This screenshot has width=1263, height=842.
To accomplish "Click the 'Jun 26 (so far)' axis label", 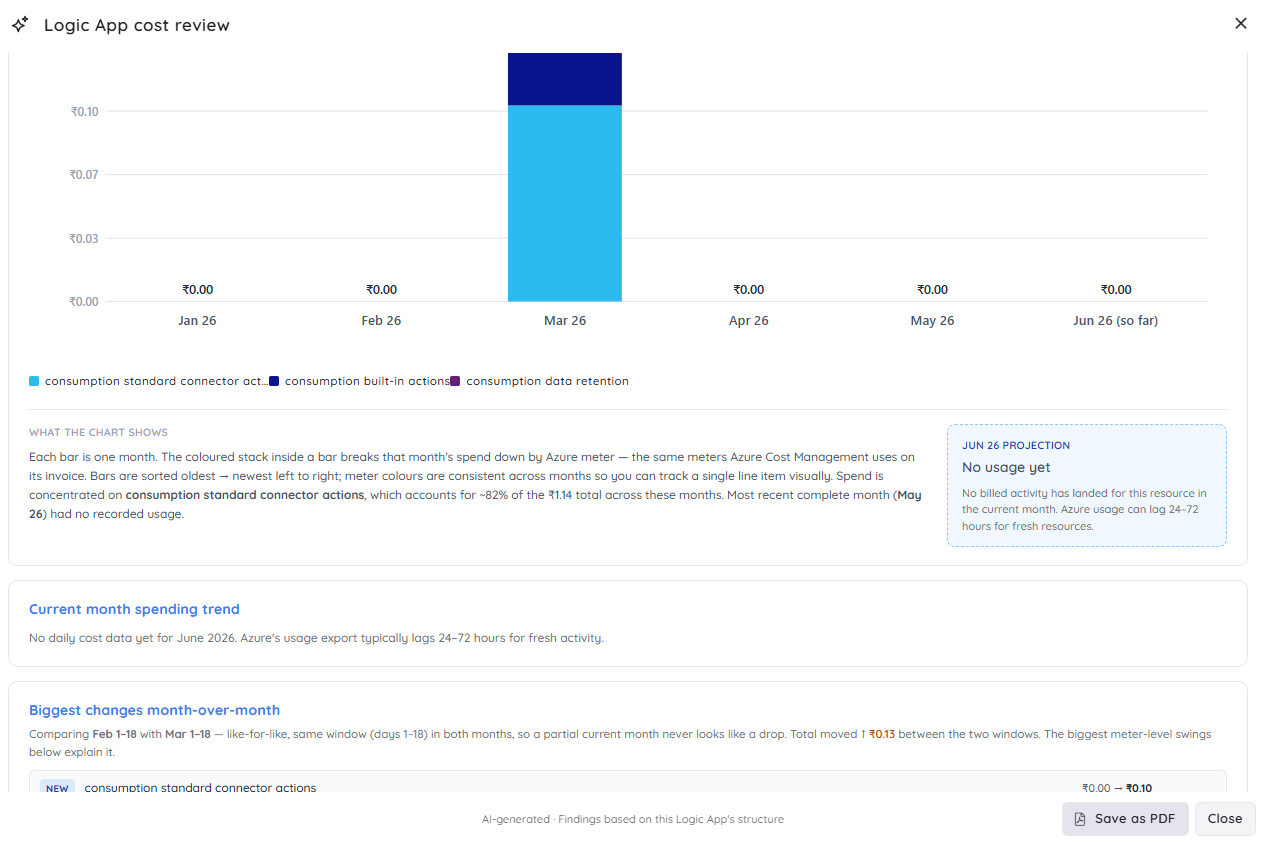I will pyautogui.click(x=1116, y=321).
